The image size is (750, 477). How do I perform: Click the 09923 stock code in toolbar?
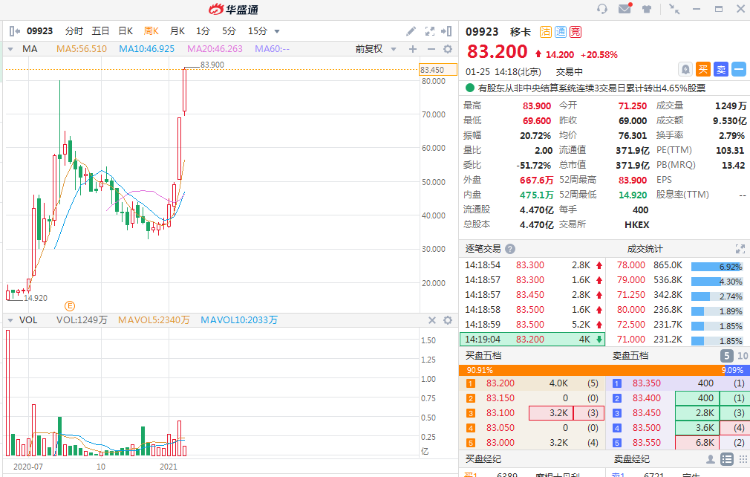pos(39,31)
